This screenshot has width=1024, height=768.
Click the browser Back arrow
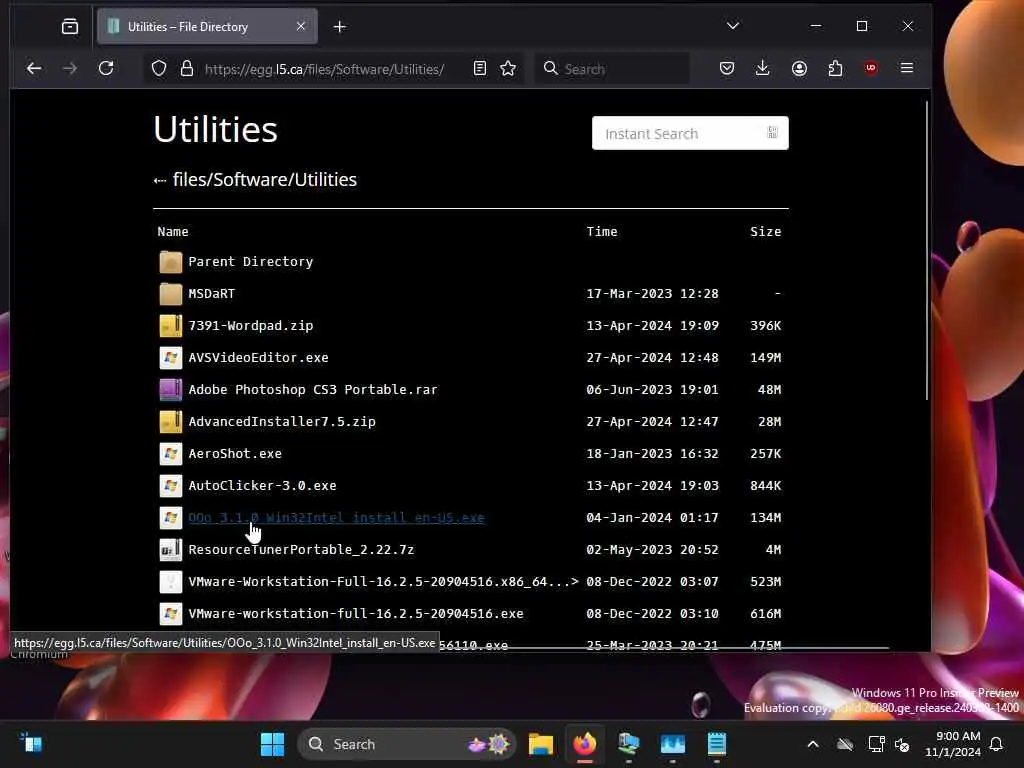click(x=34, y=69)
